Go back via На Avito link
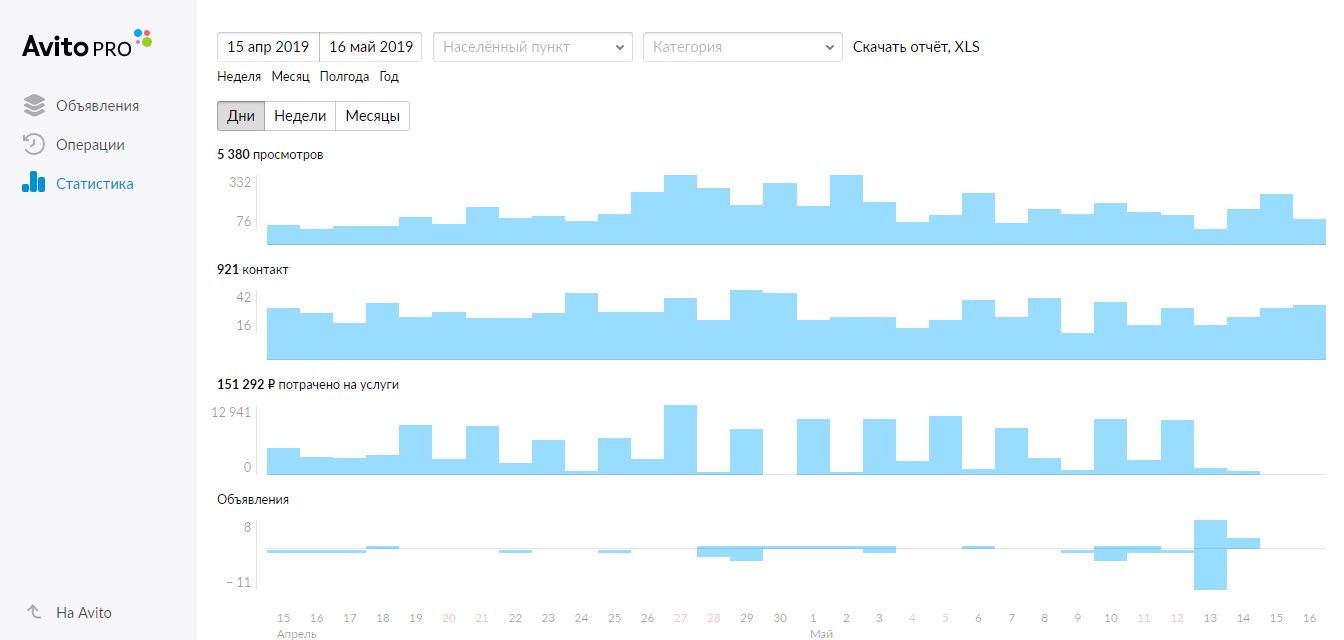Image resolution: width=1344 pixels, height=640 pixels. tap(84, 613)
